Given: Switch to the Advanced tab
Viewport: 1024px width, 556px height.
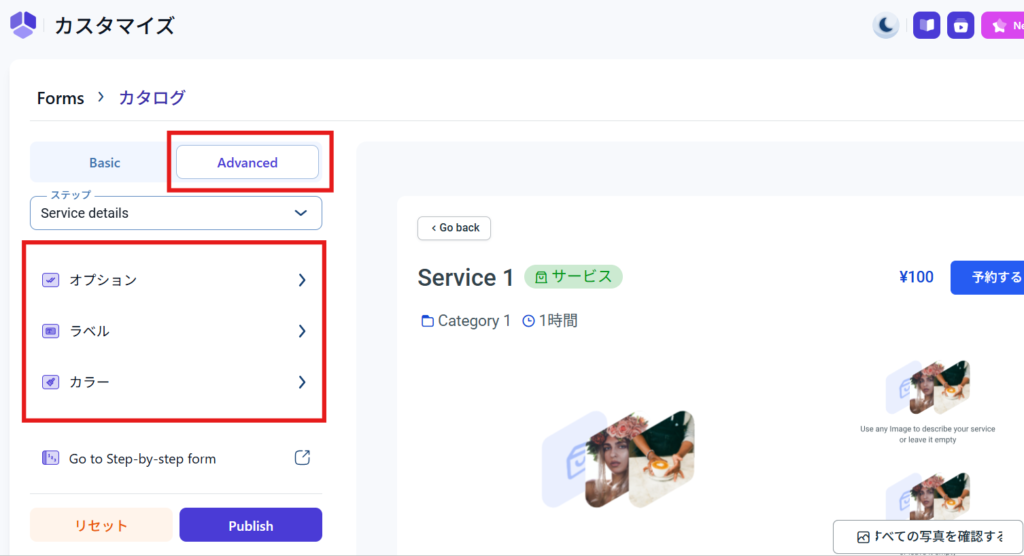Looking at the screenshot, I should (x=247, y=163).
